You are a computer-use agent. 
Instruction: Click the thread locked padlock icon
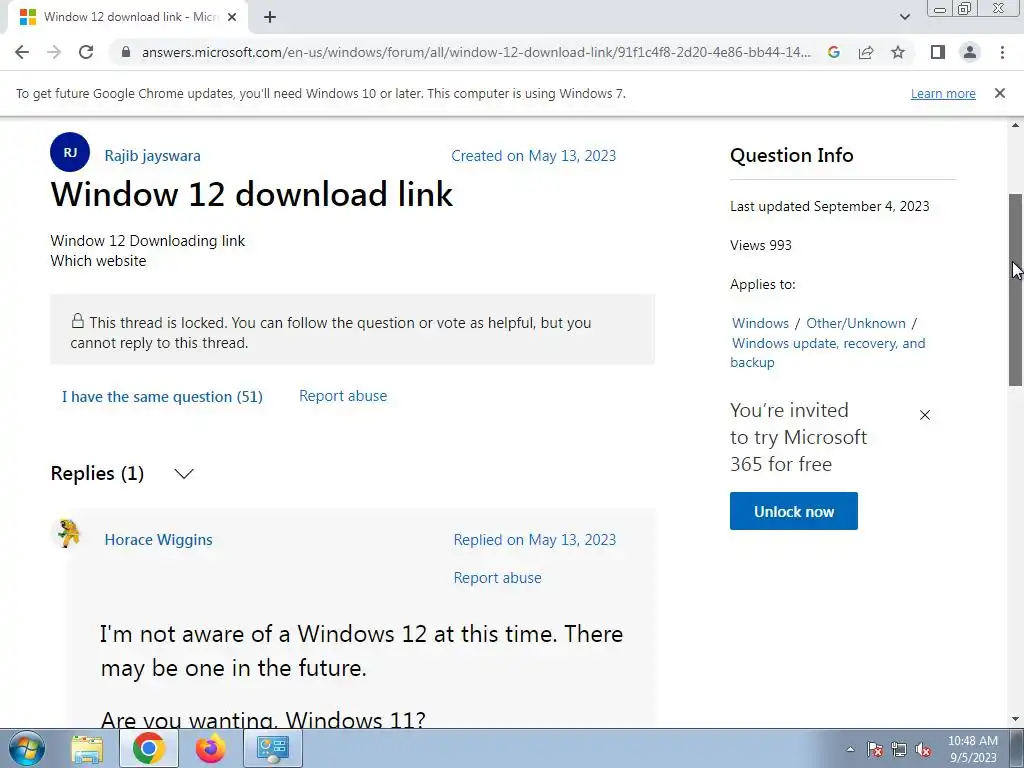(78, 321)
